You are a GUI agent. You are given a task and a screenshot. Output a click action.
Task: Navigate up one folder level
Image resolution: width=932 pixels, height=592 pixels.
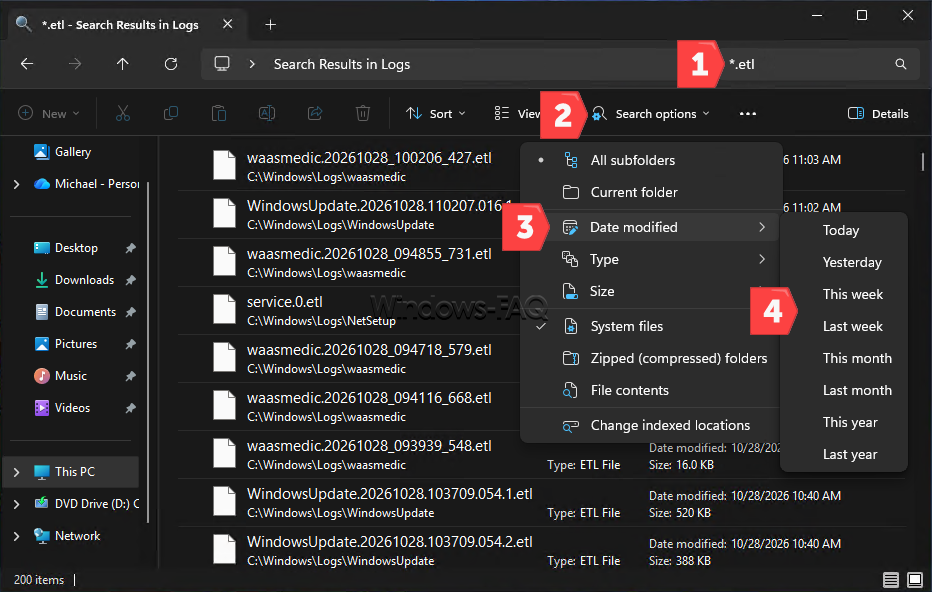(122, 64)
